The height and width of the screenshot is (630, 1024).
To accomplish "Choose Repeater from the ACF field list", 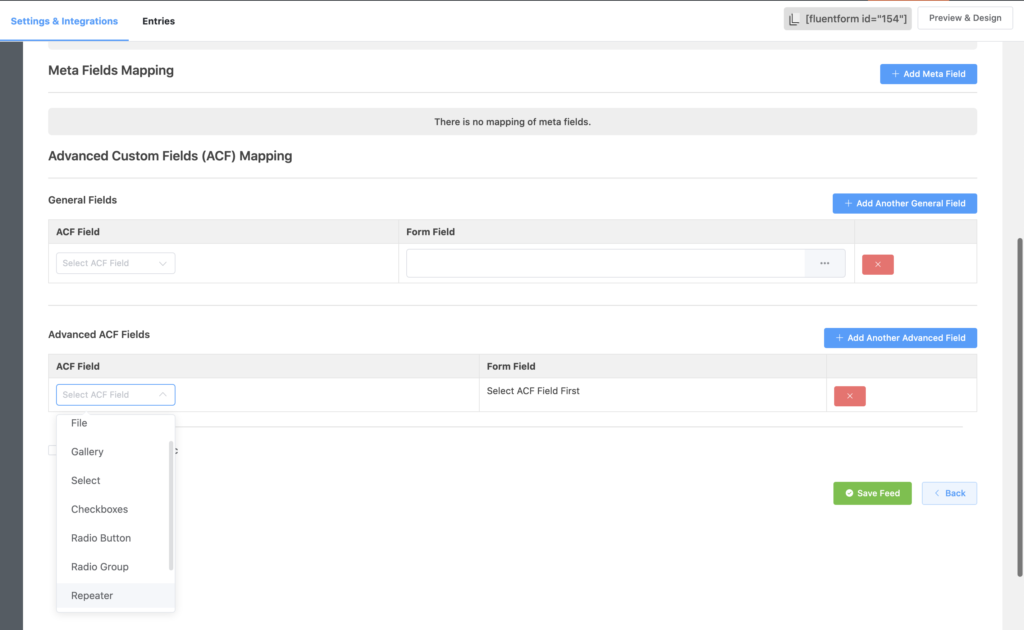I will coord(92,596).
